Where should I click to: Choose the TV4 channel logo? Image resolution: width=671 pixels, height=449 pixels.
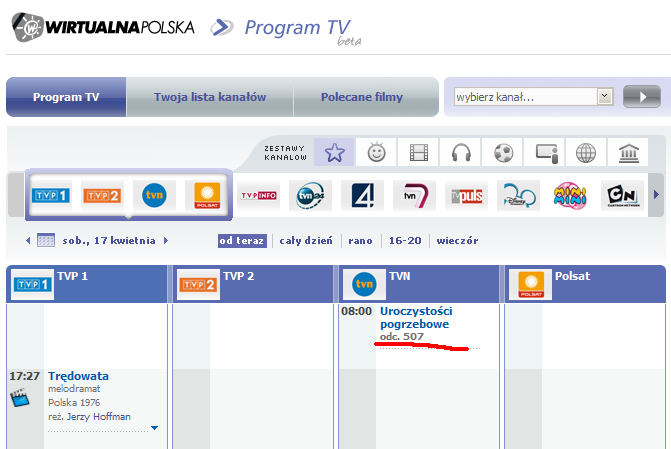(x=362, y=196)
